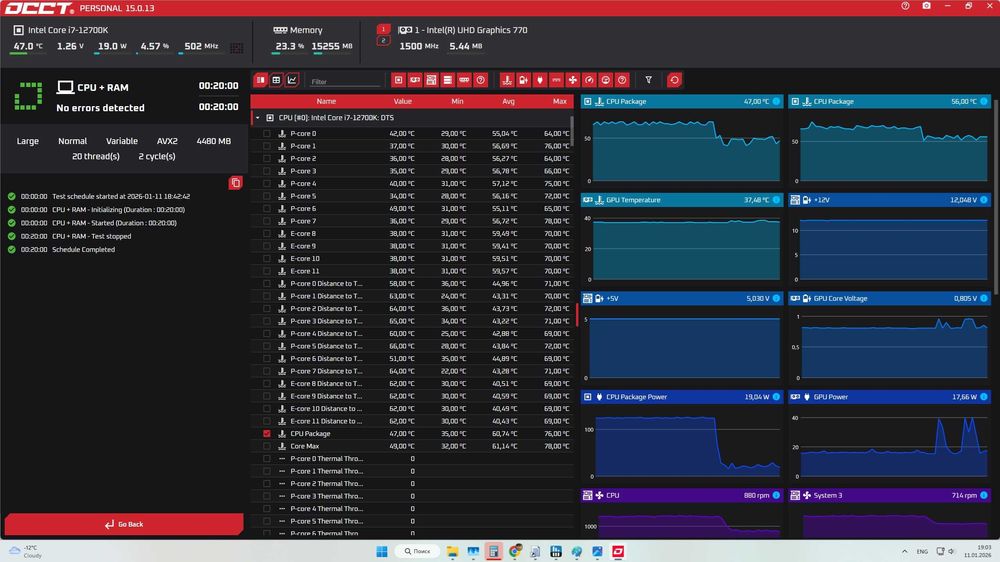Toggle blue indicator on CPU Package Power graph
Image resolution: width=1000 pixels, height=562 pixels.
click(x=776, y=397)
